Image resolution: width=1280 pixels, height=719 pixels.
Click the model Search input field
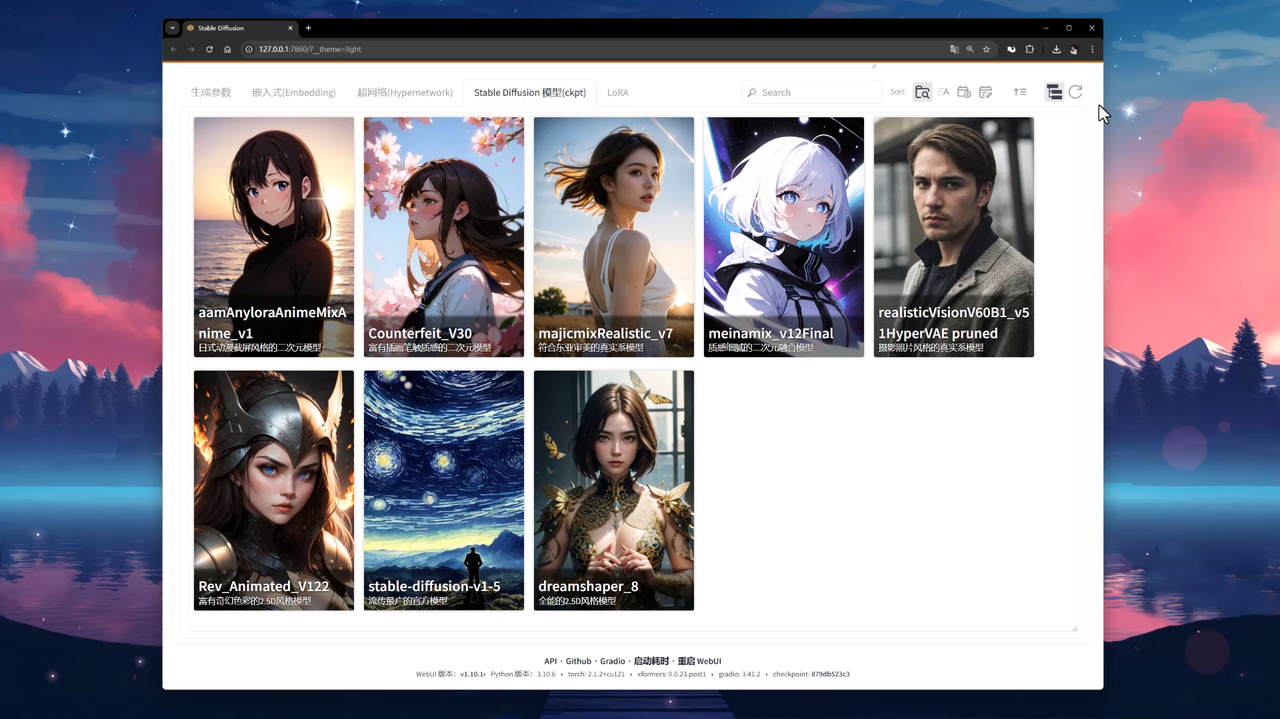click(815, 92)
